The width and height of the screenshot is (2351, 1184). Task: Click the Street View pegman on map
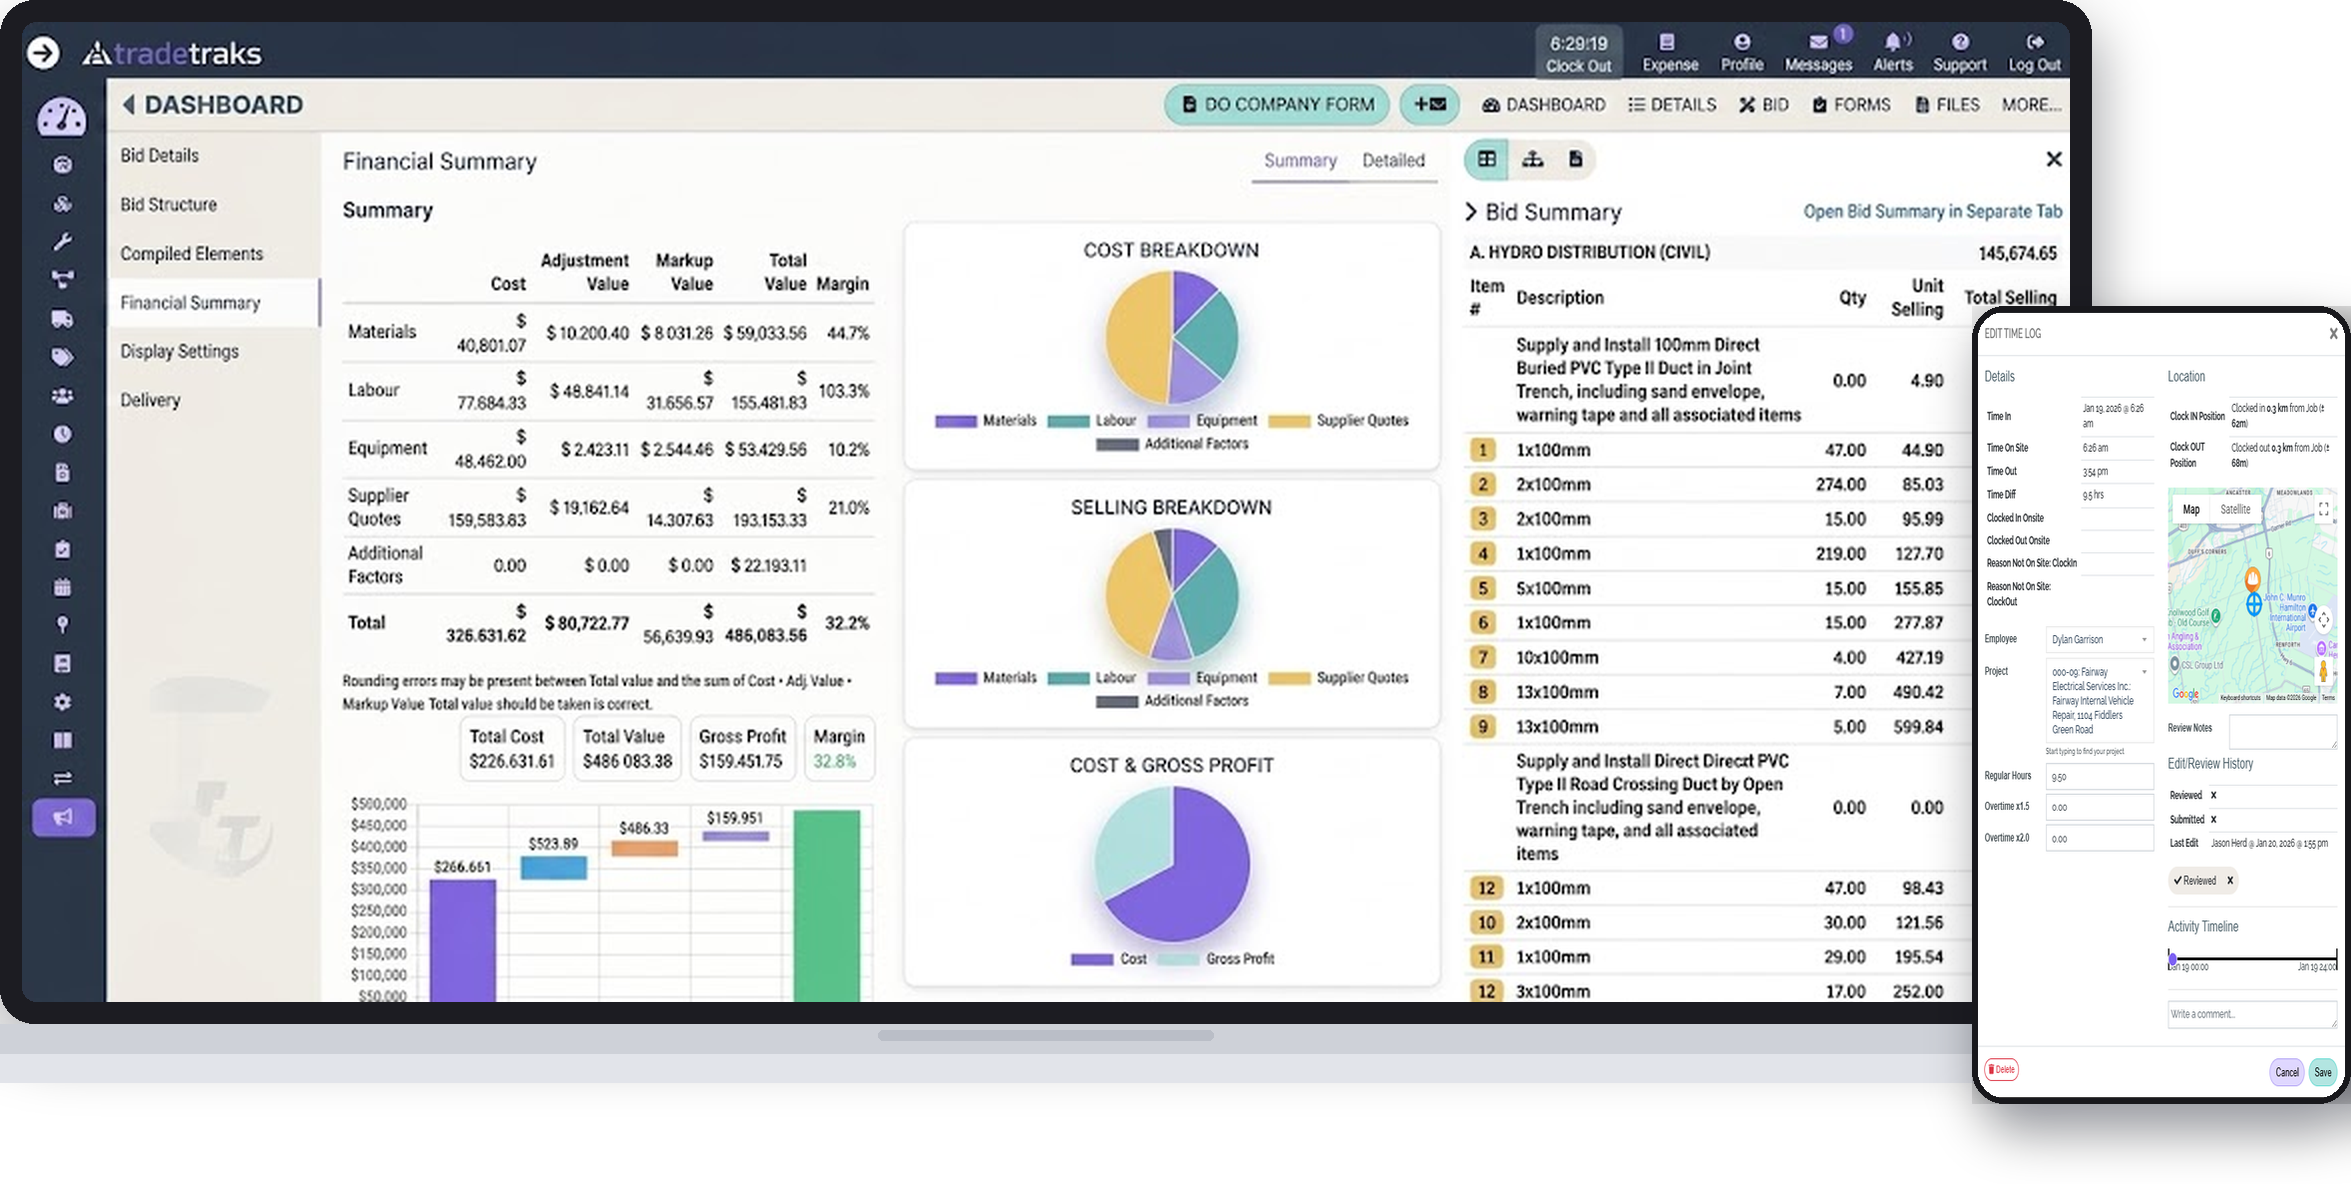point(2322,669)
